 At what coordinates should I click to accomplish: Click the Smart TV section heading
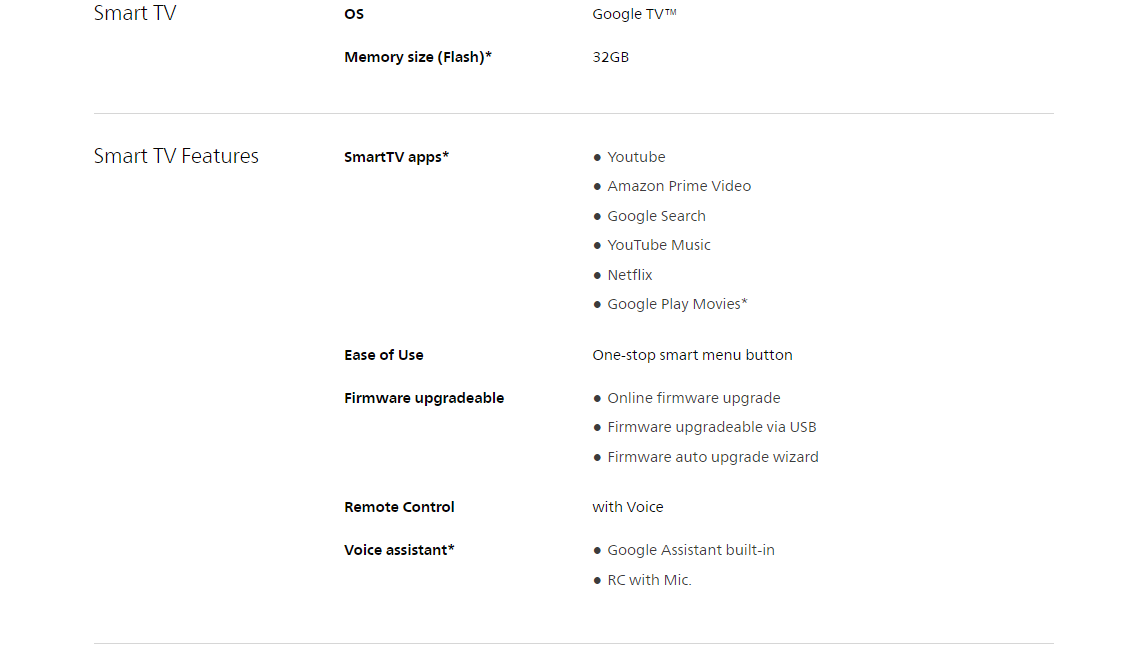coord(135,13)
